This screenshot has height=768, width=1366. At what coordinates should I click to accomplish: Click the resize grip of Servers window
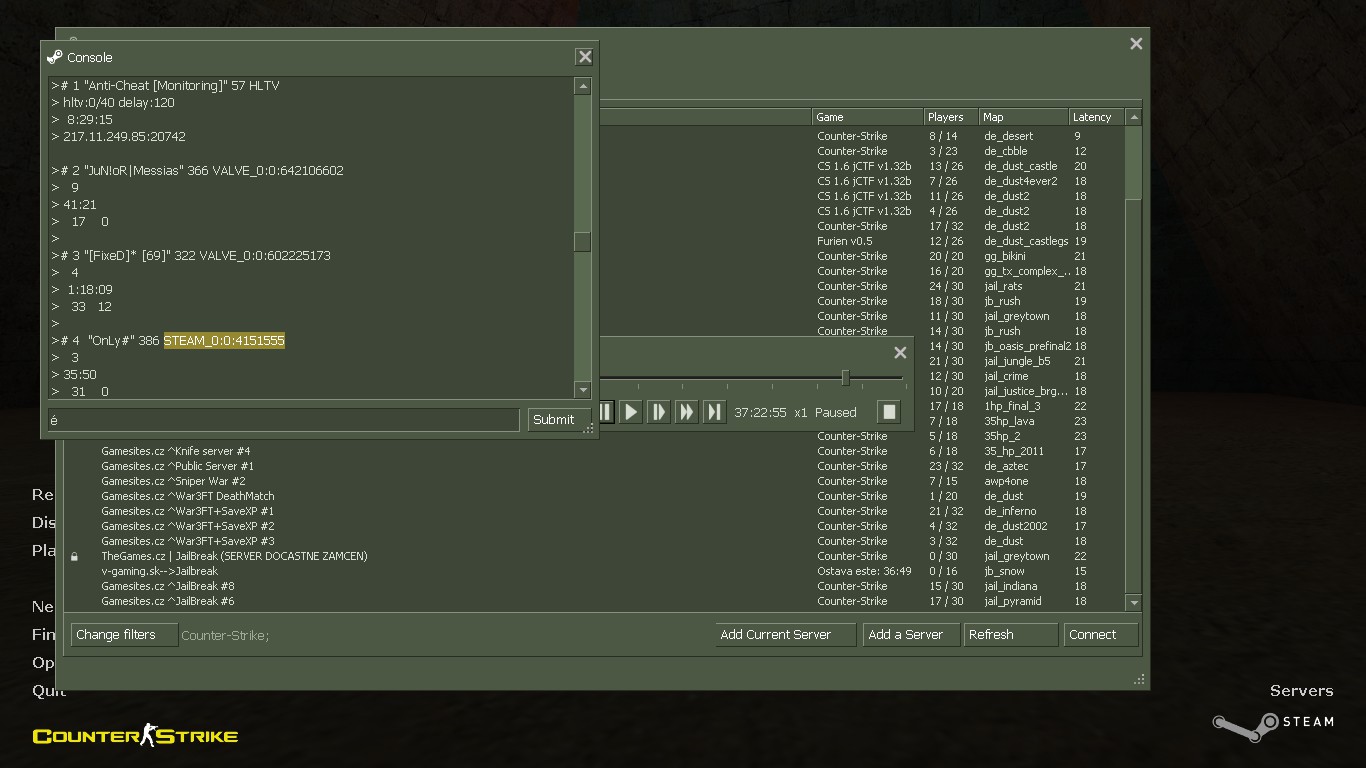click(1139, 679)
